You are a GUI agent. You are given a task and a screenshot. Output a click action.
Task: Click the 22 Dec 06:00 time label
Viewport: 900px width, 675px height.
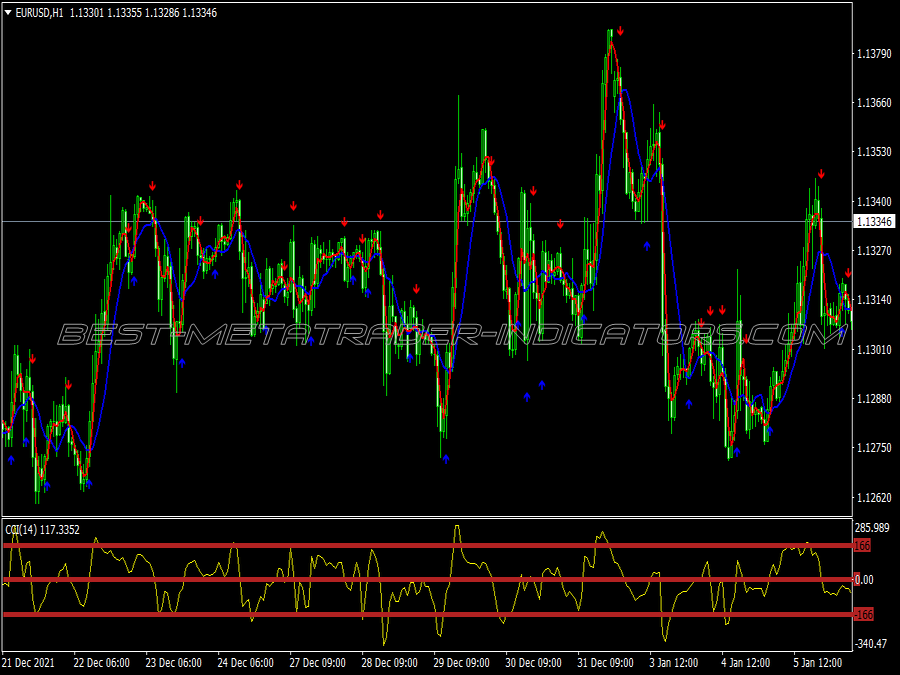tap(102, 662)
